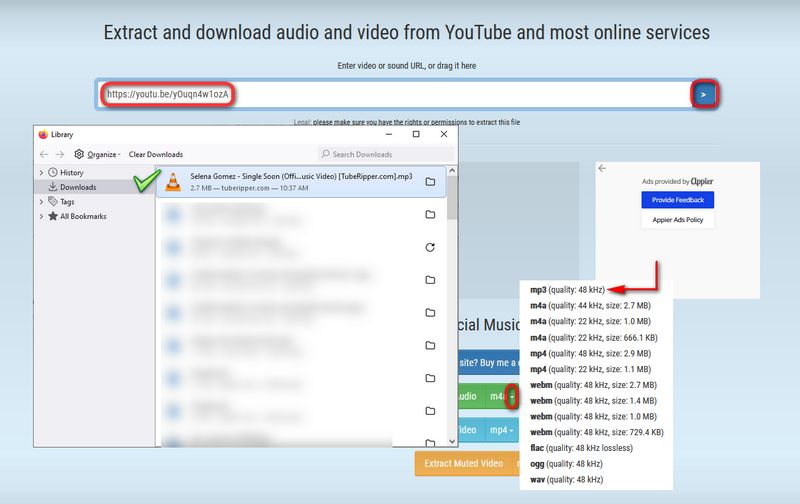Expand the All Bookmarks tree arrow
This screenshot has width=800, height=504.
41,216
